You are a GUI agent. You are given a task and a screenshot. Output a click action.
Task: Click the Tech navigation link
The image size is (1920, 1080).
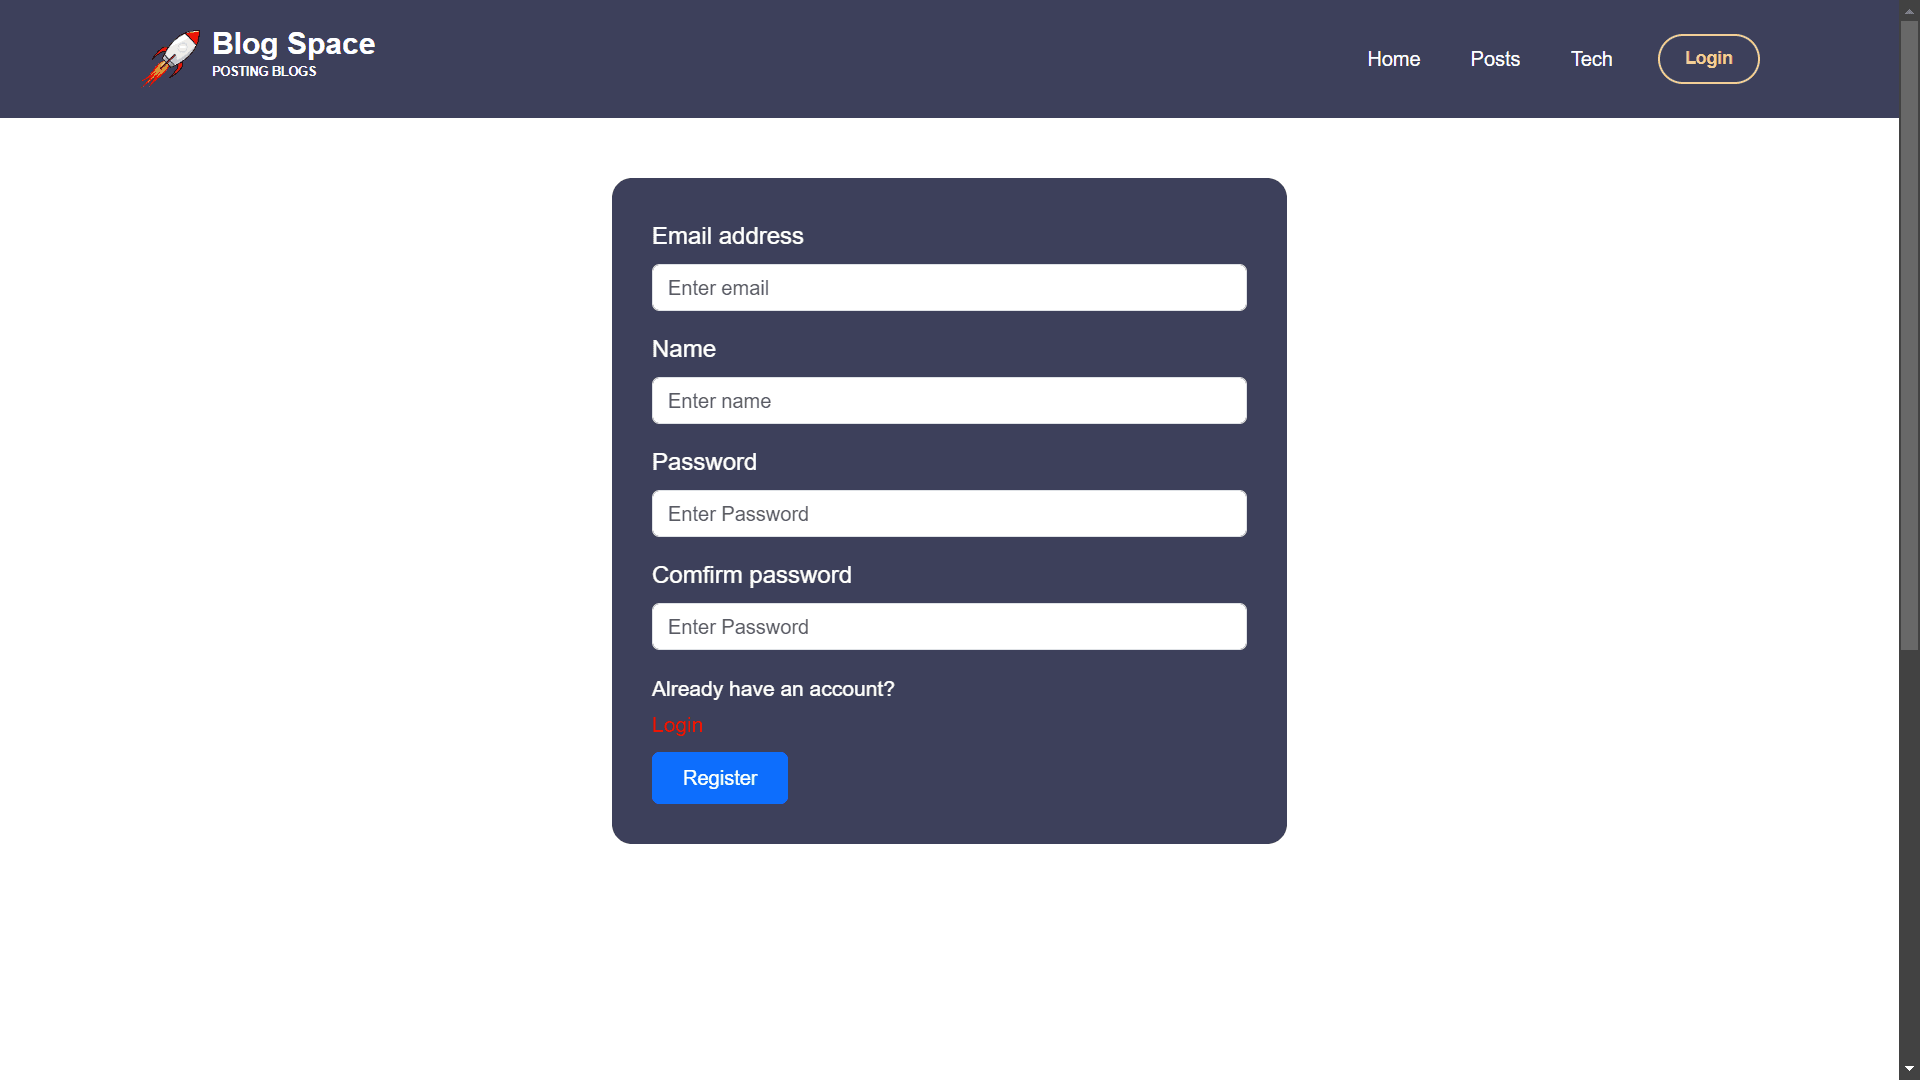(x=1592, y=58)
